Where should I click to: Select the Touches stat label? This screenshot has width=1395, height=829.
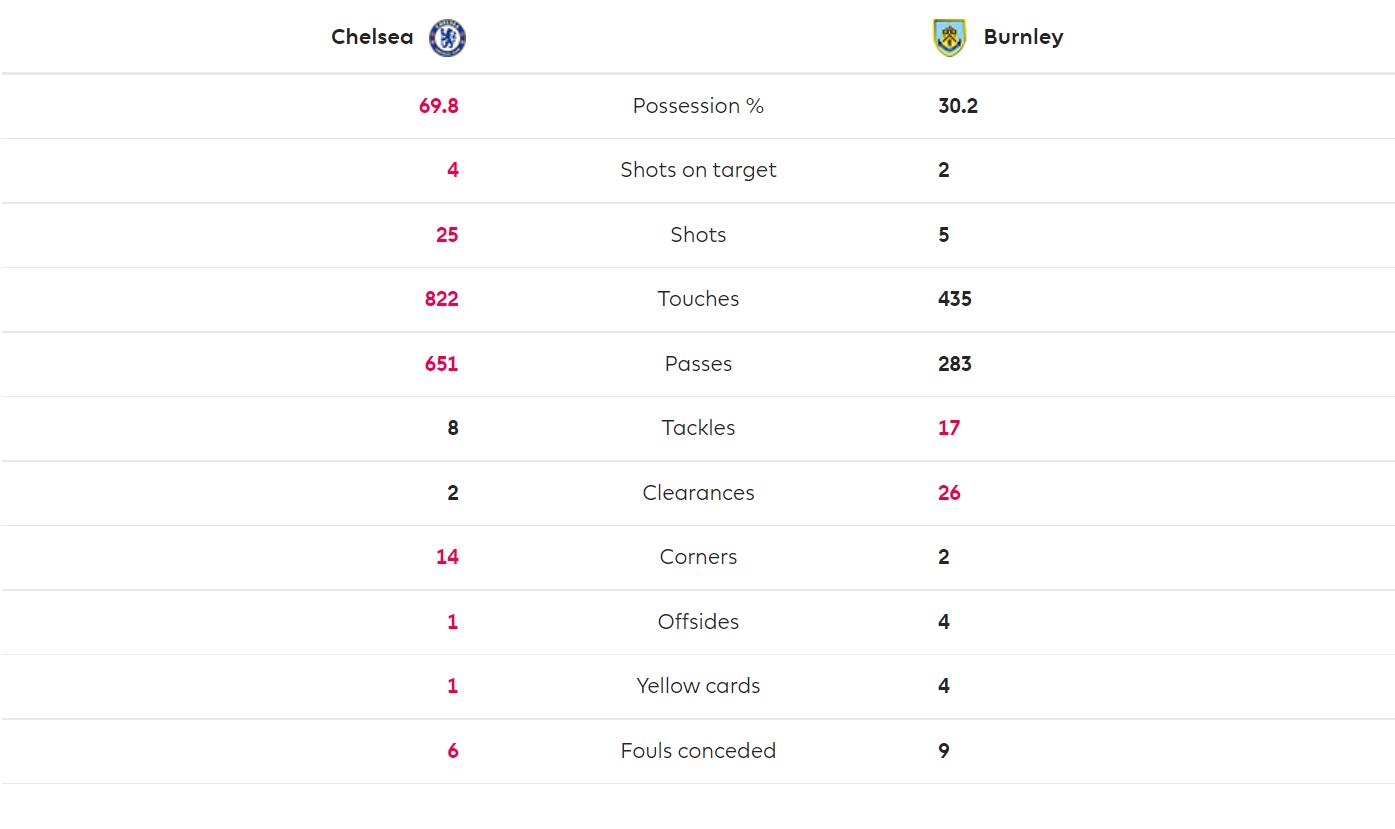698,299
